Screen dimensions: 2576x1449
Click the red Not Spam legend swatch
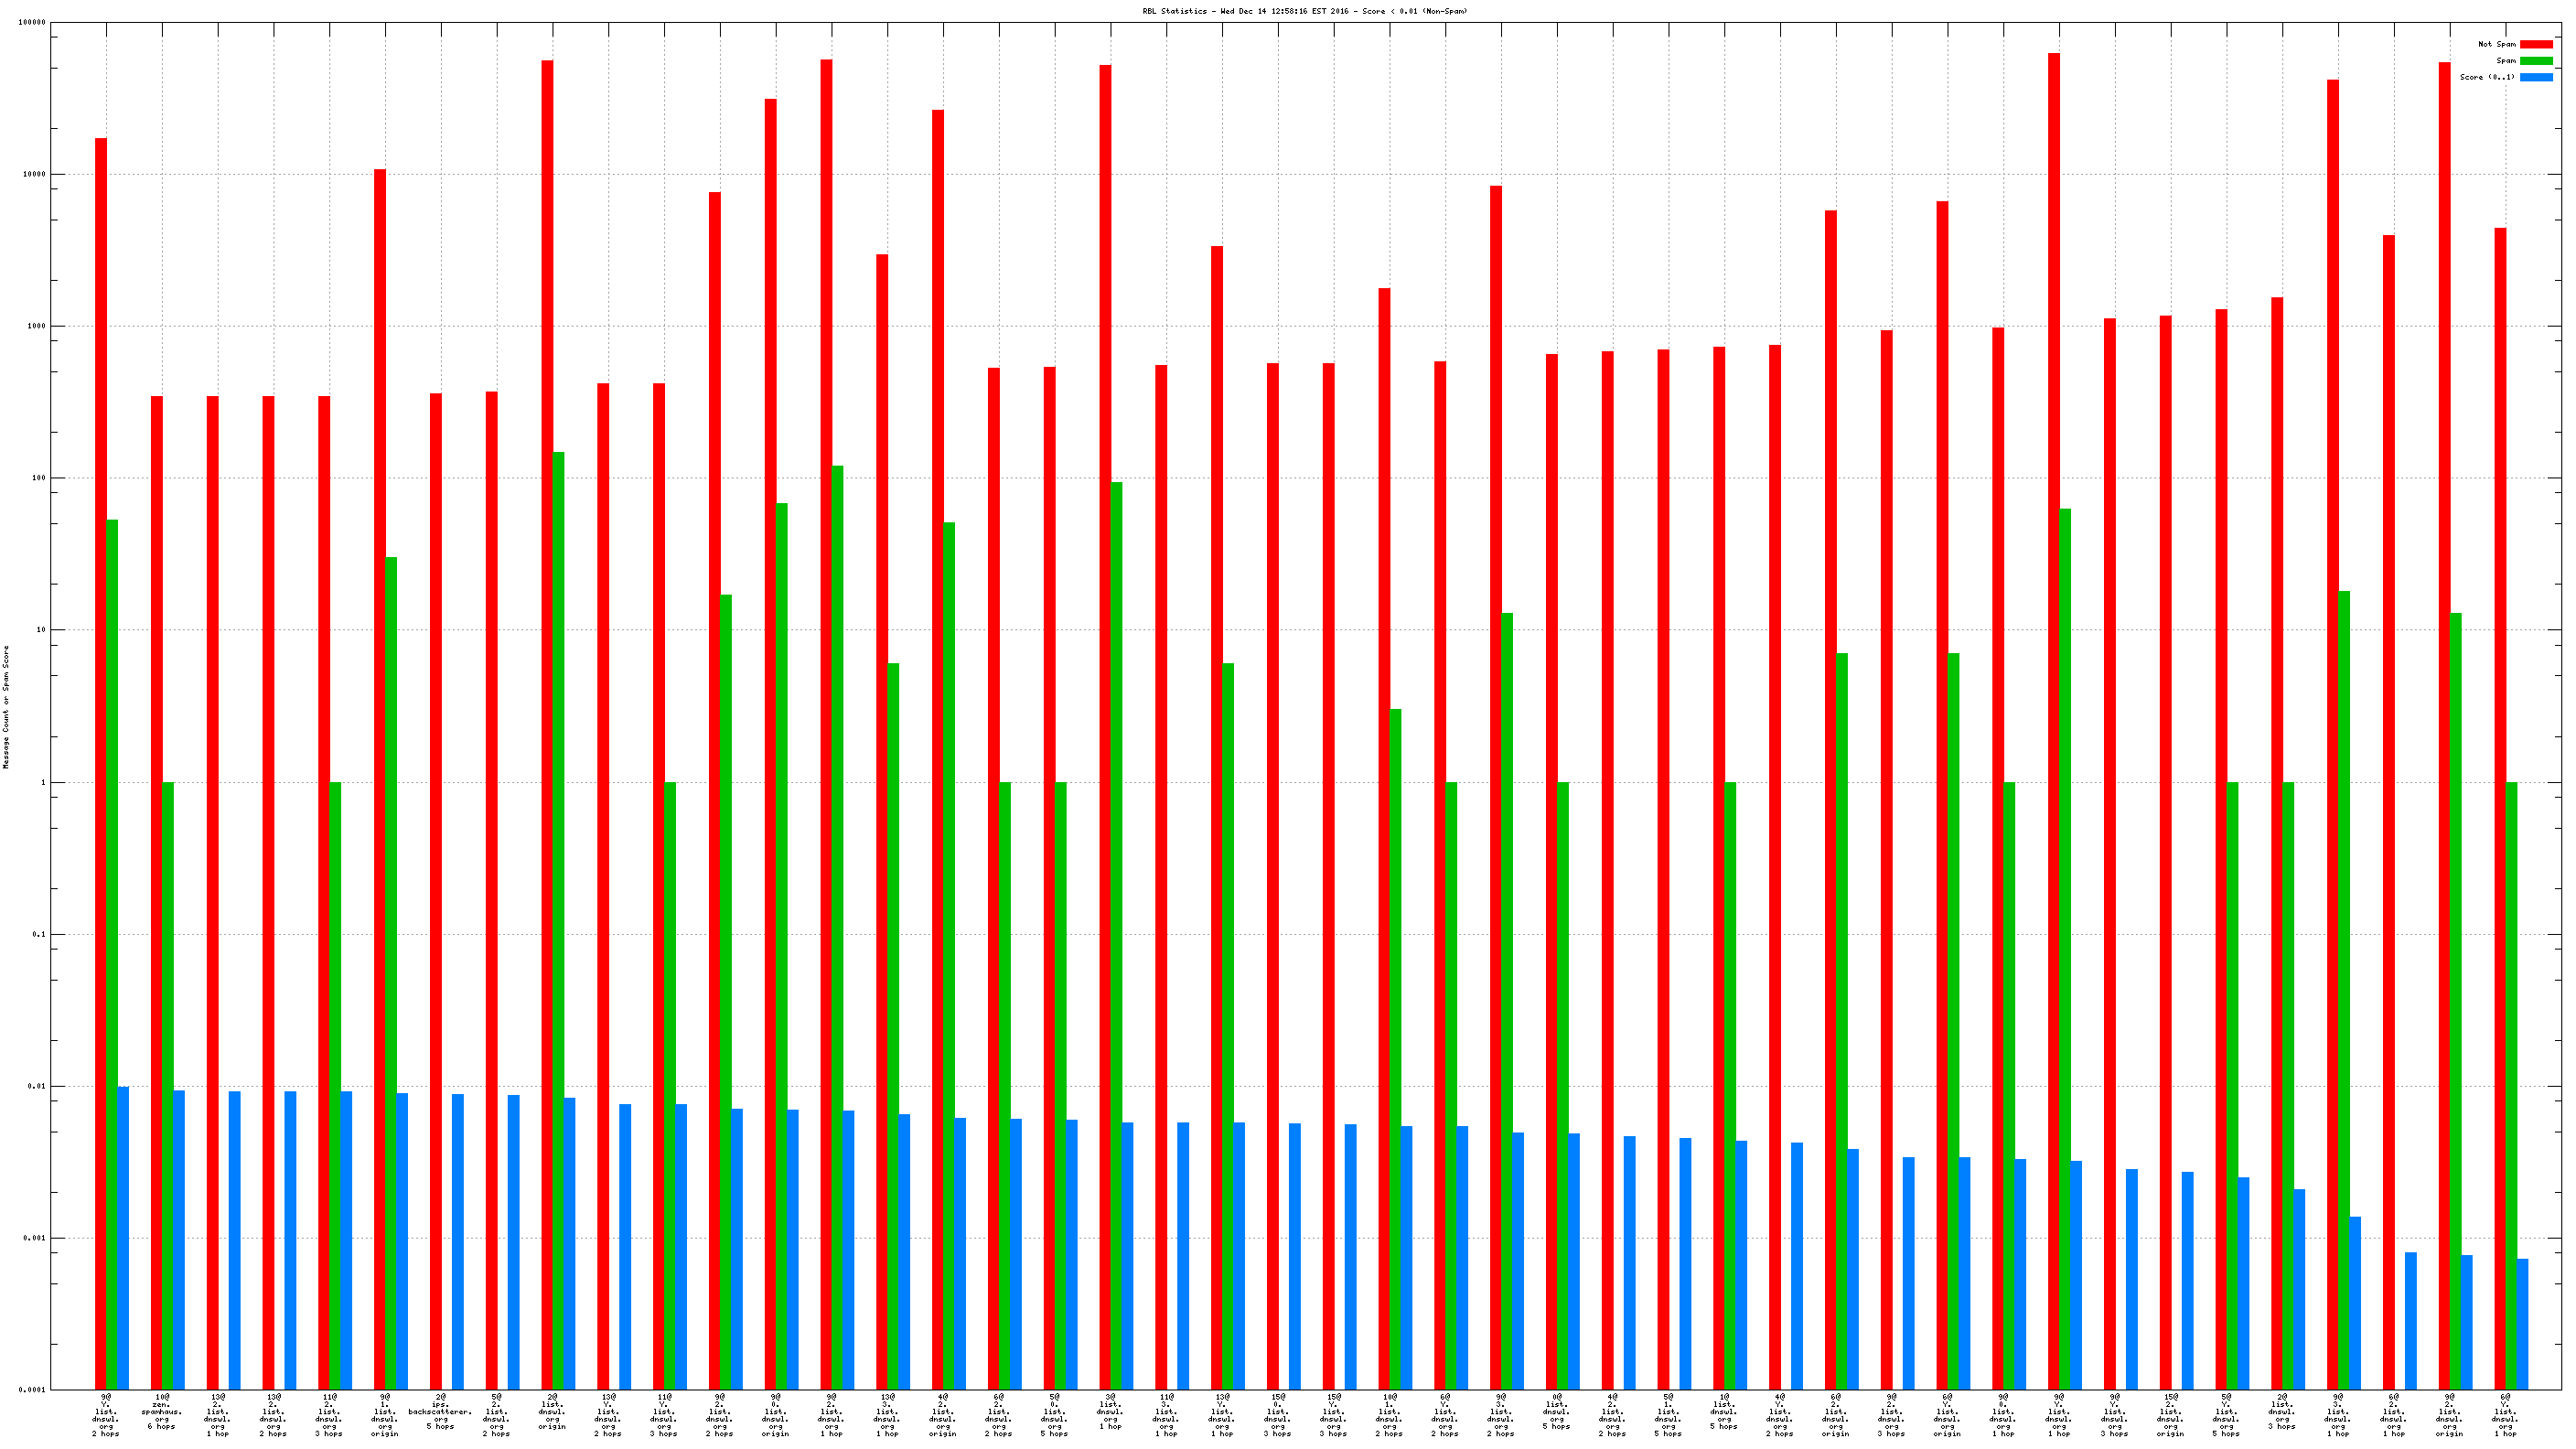coord(2535,44)
